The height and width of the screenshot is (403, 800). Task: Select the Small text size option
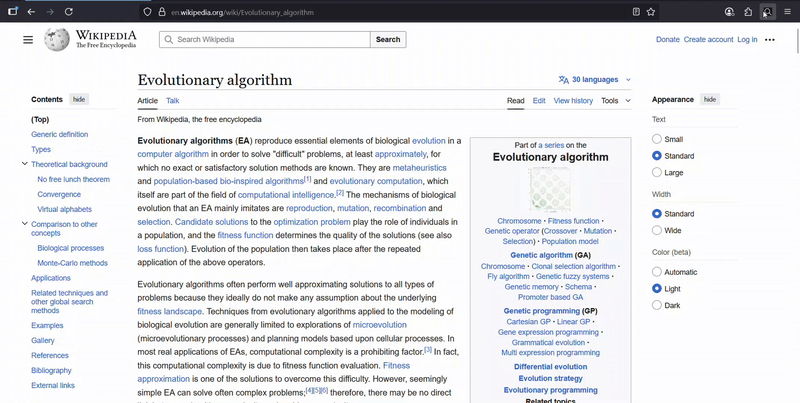click(x=657, y=139)
